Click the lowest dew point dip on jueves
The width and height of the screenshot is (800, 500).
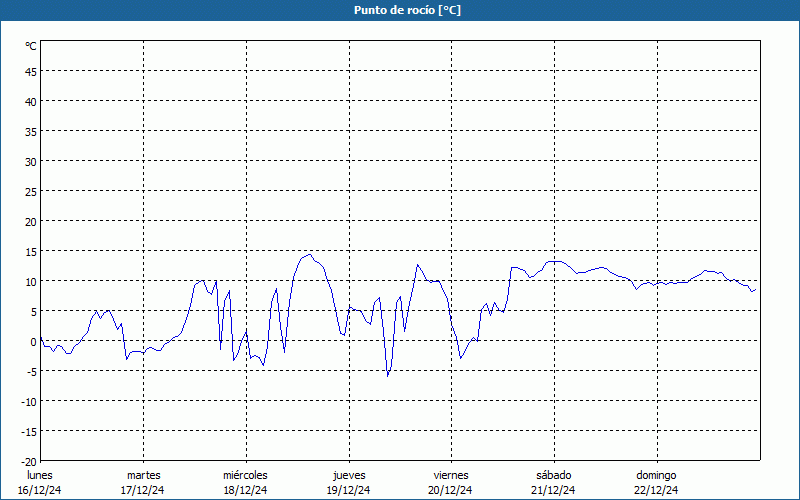coord(388,376)
